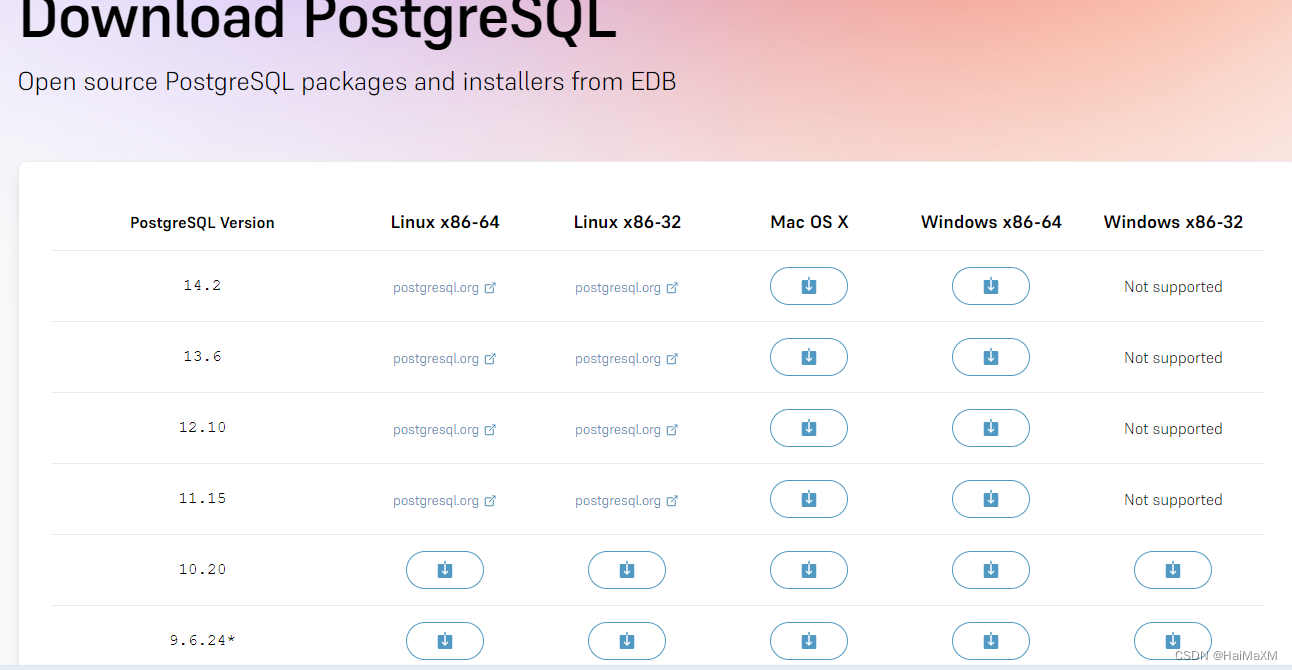1292x670 pixels.
Task: Download PostgreSQL 10.20 for Linux x86-32
Action: (x=626, y=570)
